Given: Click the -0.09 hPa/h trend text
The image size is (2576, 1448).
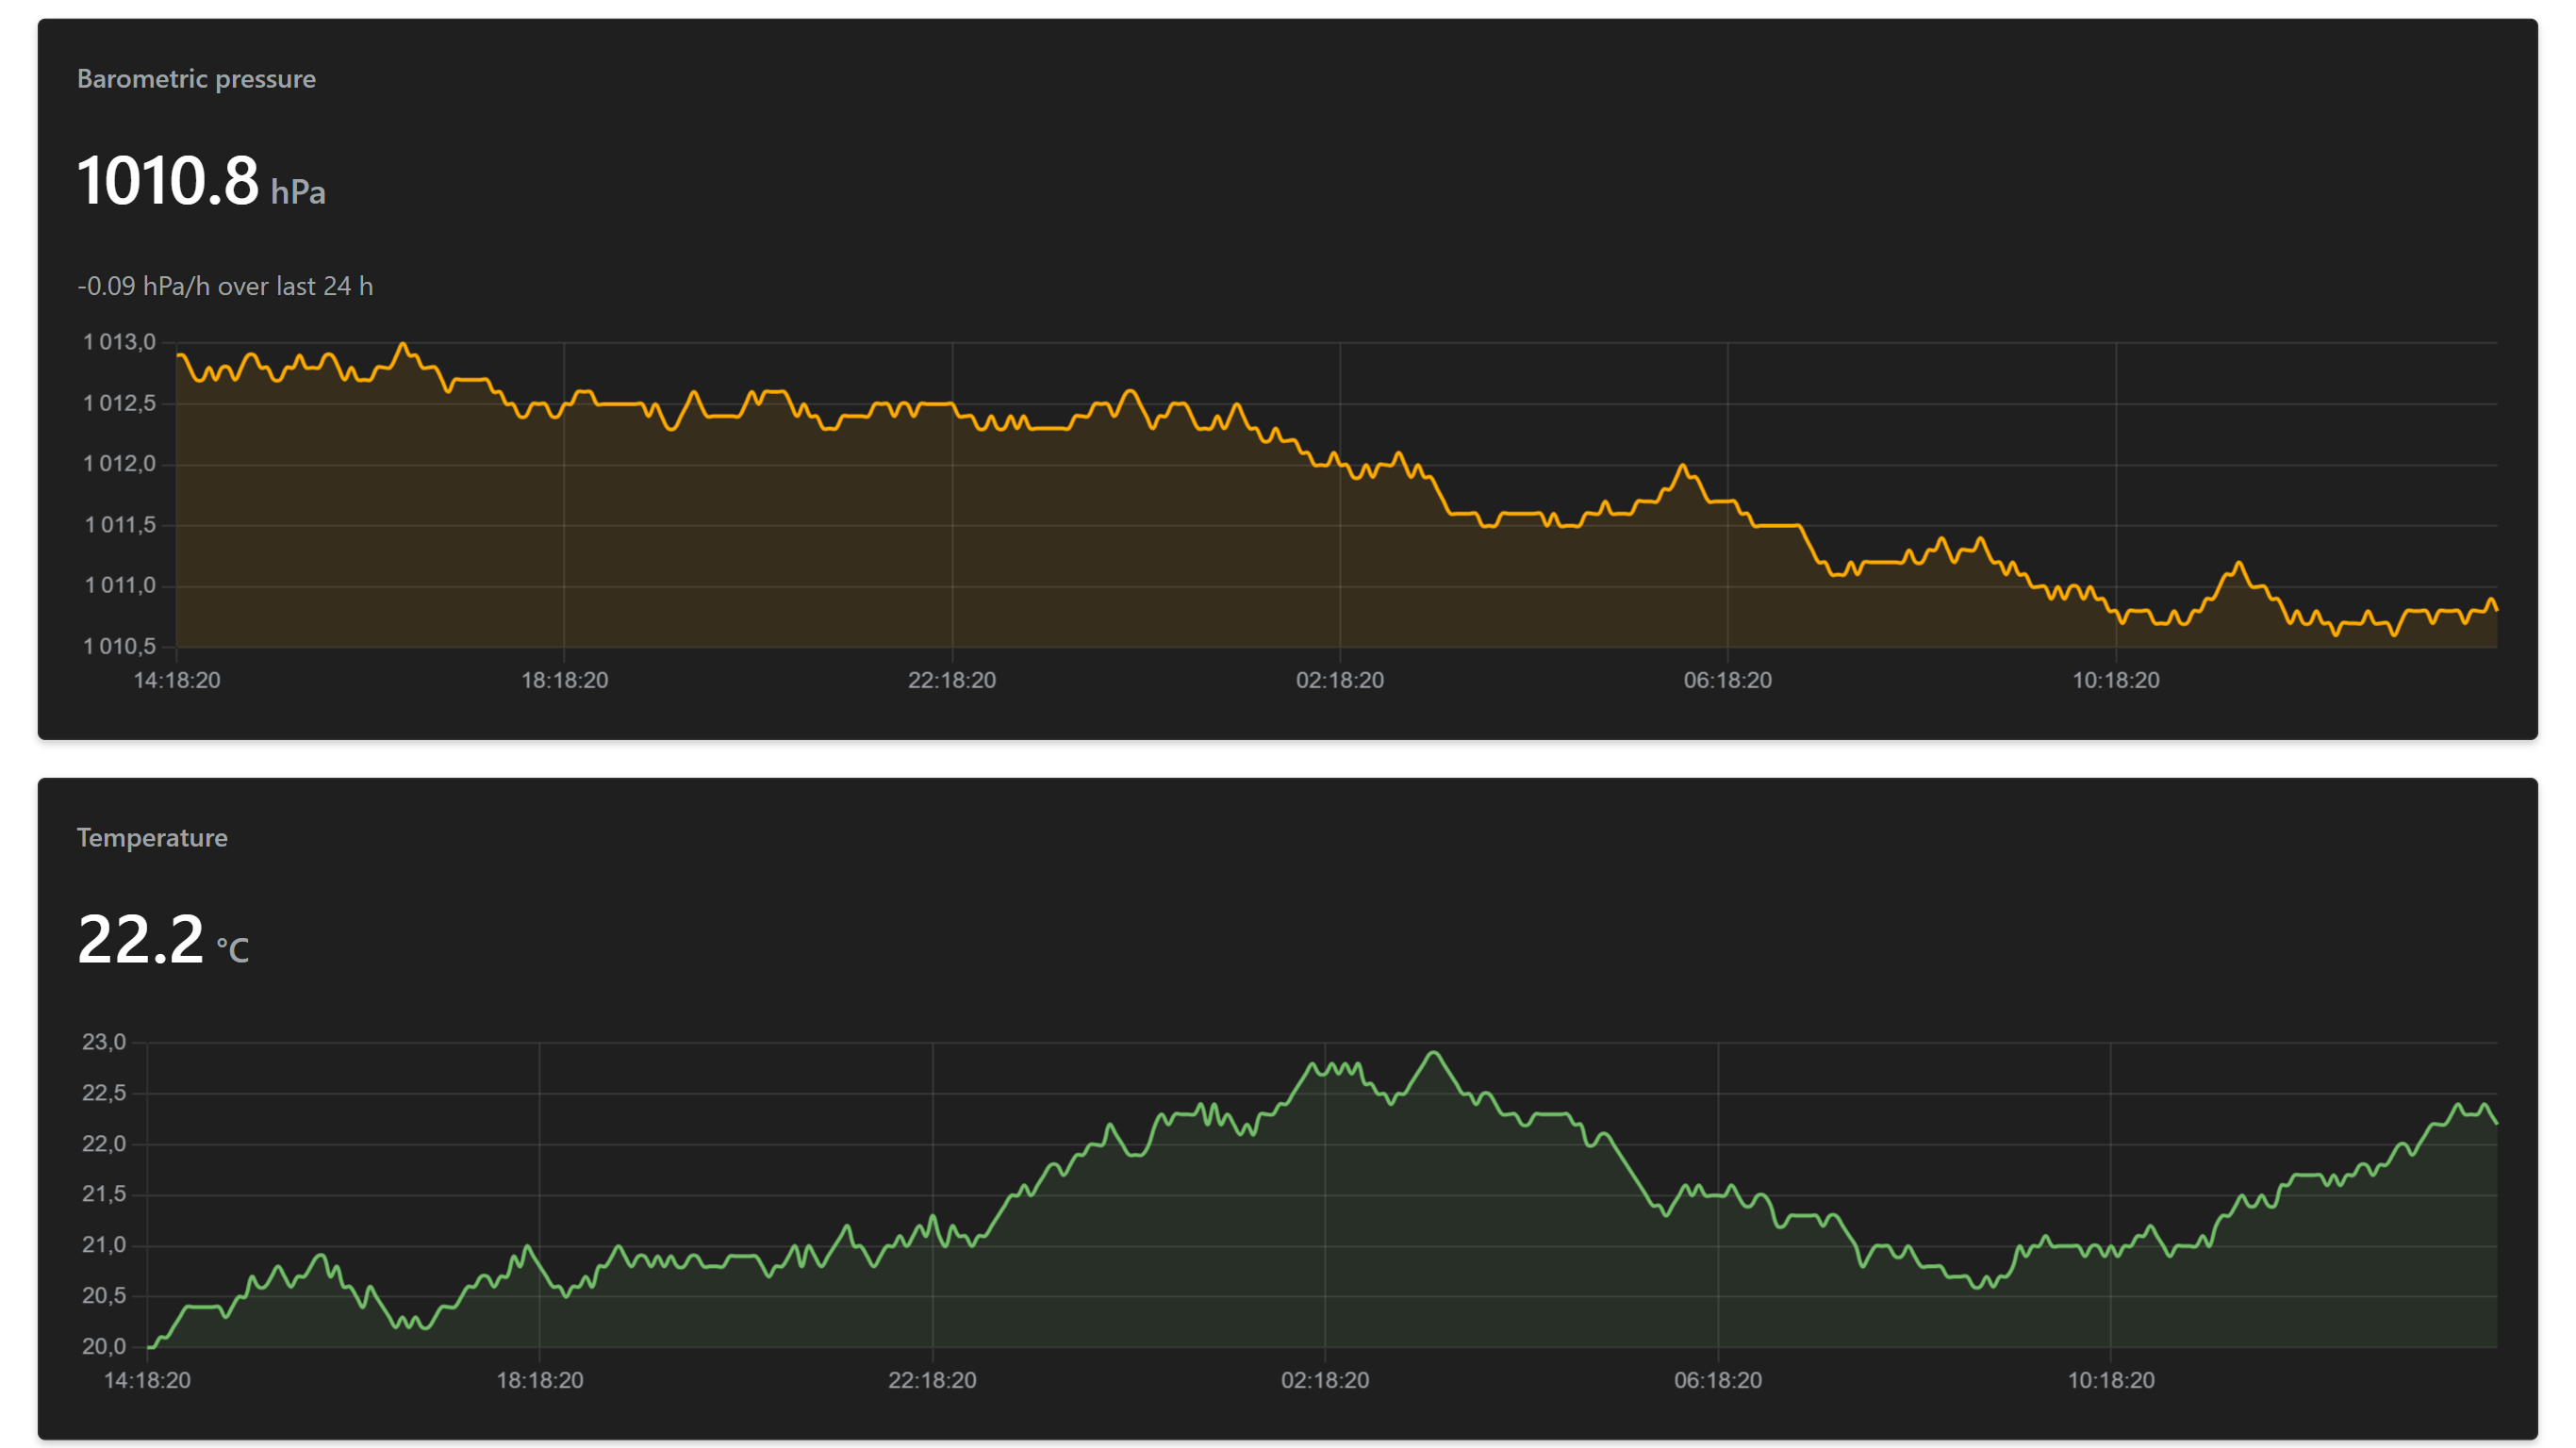Looking at the screenshot, I should [x=225, y=286].
